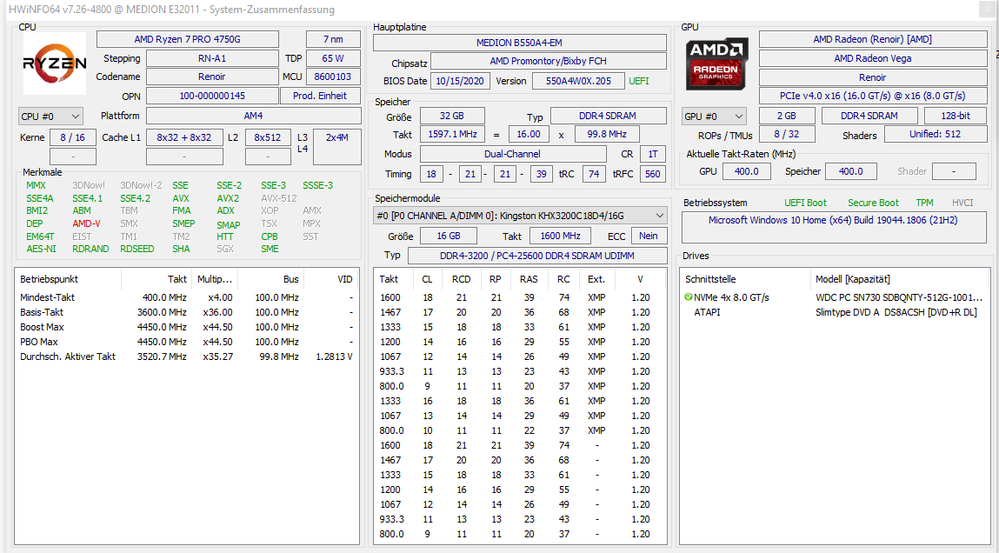Expand the Kingston memory module dropdown
999x553 pixels.
pos(657,215)
